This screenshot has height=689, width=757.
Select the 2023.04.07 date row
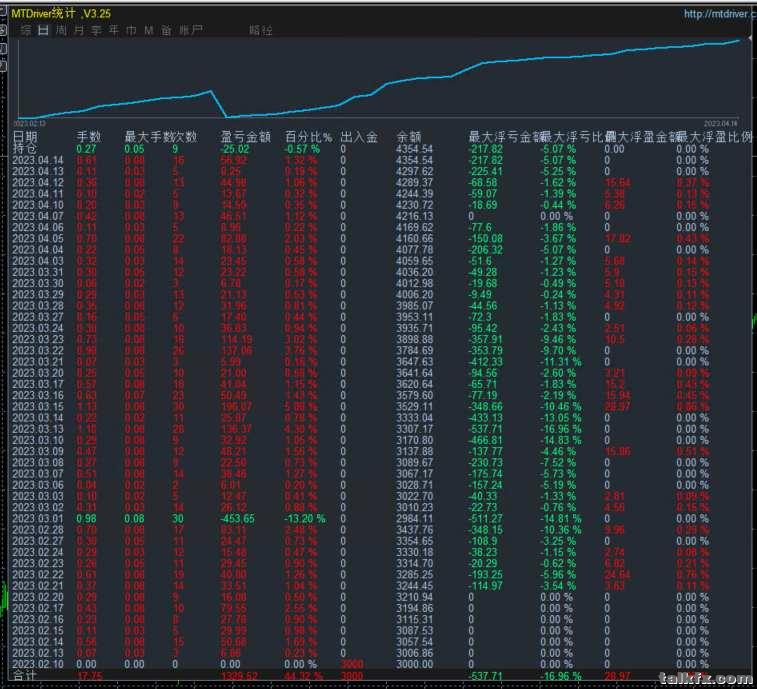38,216
